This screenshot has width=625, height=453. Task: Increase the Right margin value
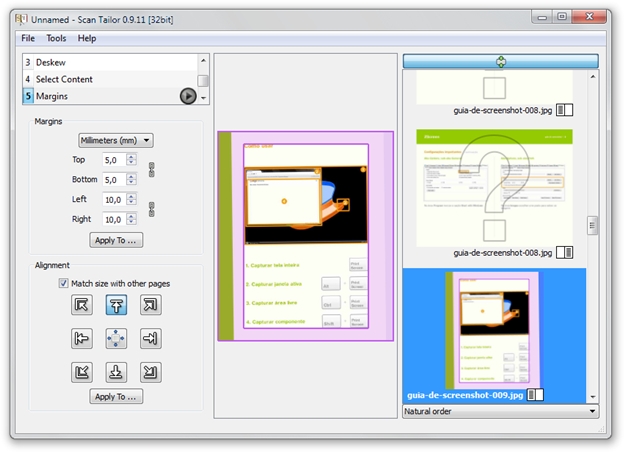pos(131,216)
